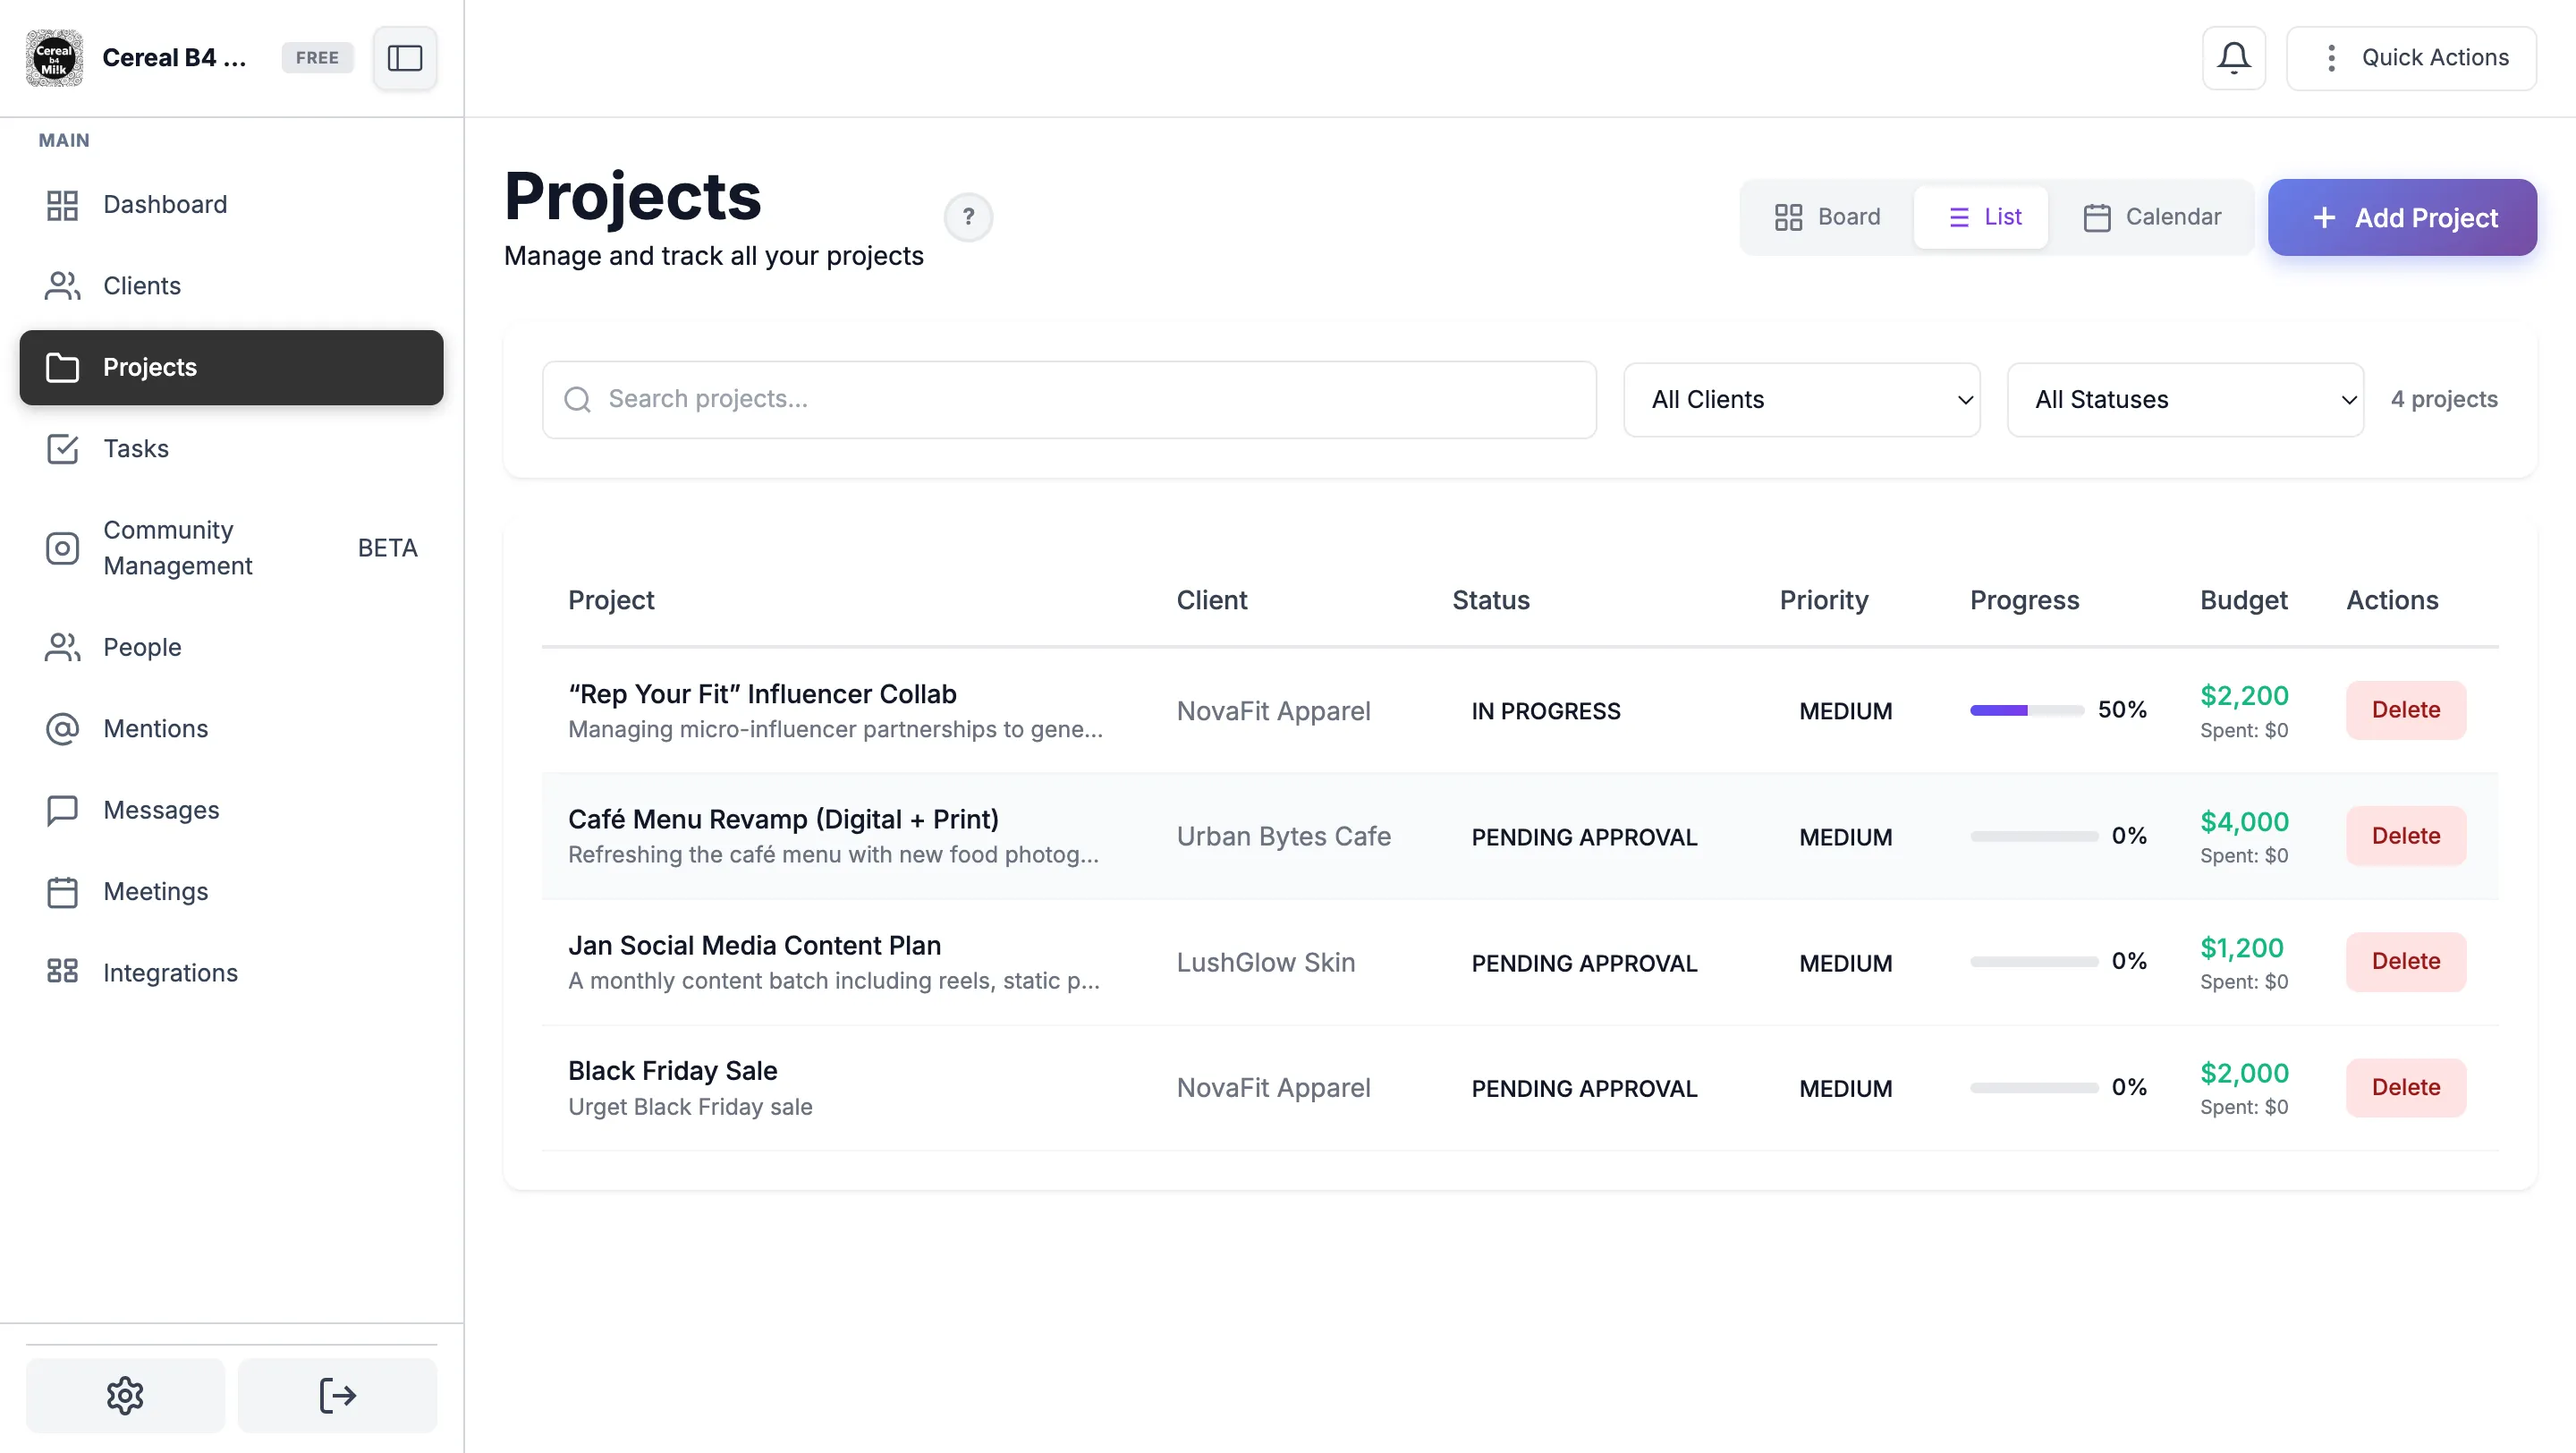The height and width of the screenshot is (1453, 2576).
Task: Open the notifications bell
Action: [2233, 58]
